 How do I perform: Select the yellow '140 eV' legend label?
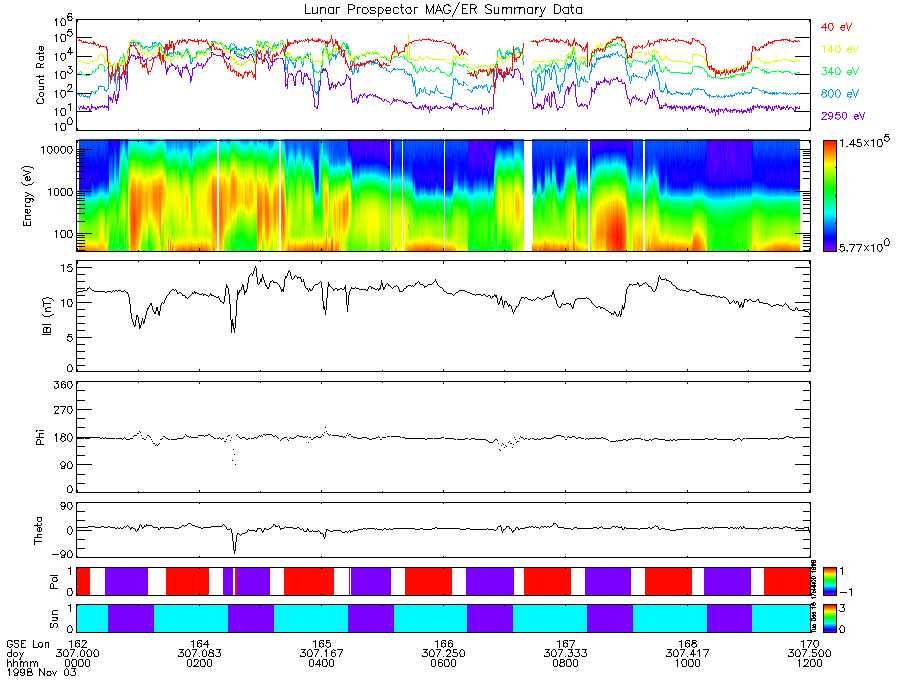click(840, 49)
